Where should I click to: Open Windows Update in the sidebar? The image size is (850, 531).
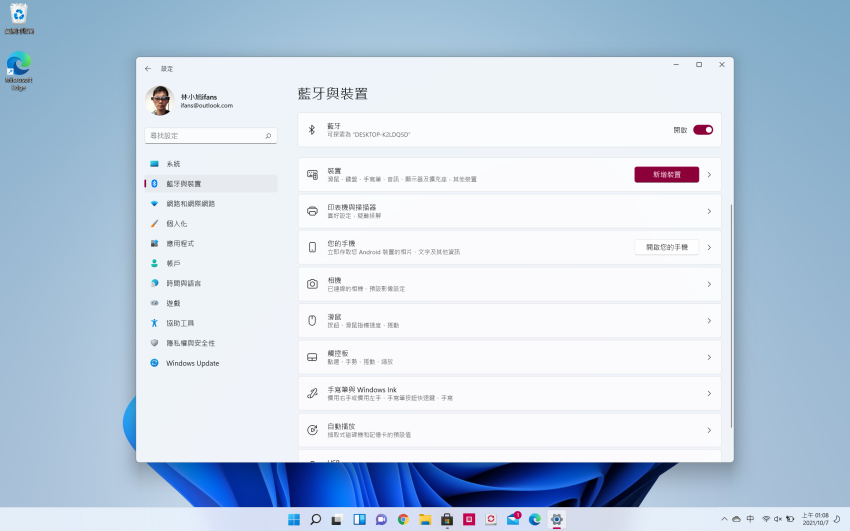click(x=211, y=363)
